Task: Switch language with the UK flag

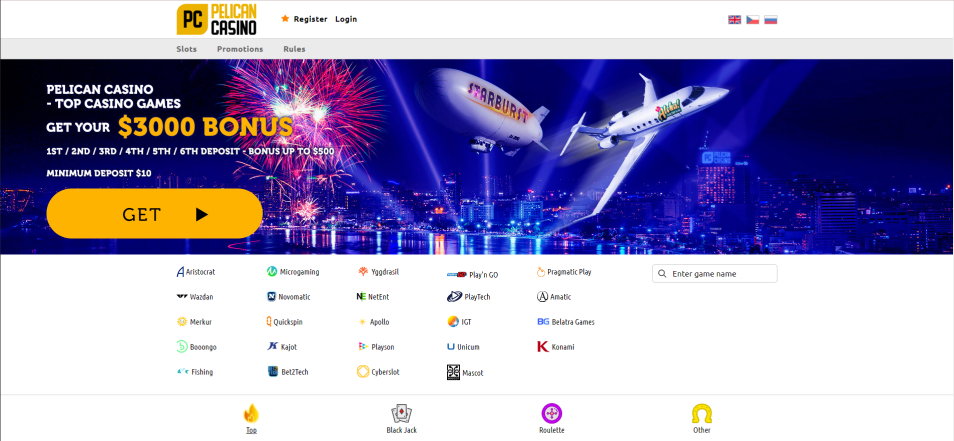Action: [x=734, y=19]
